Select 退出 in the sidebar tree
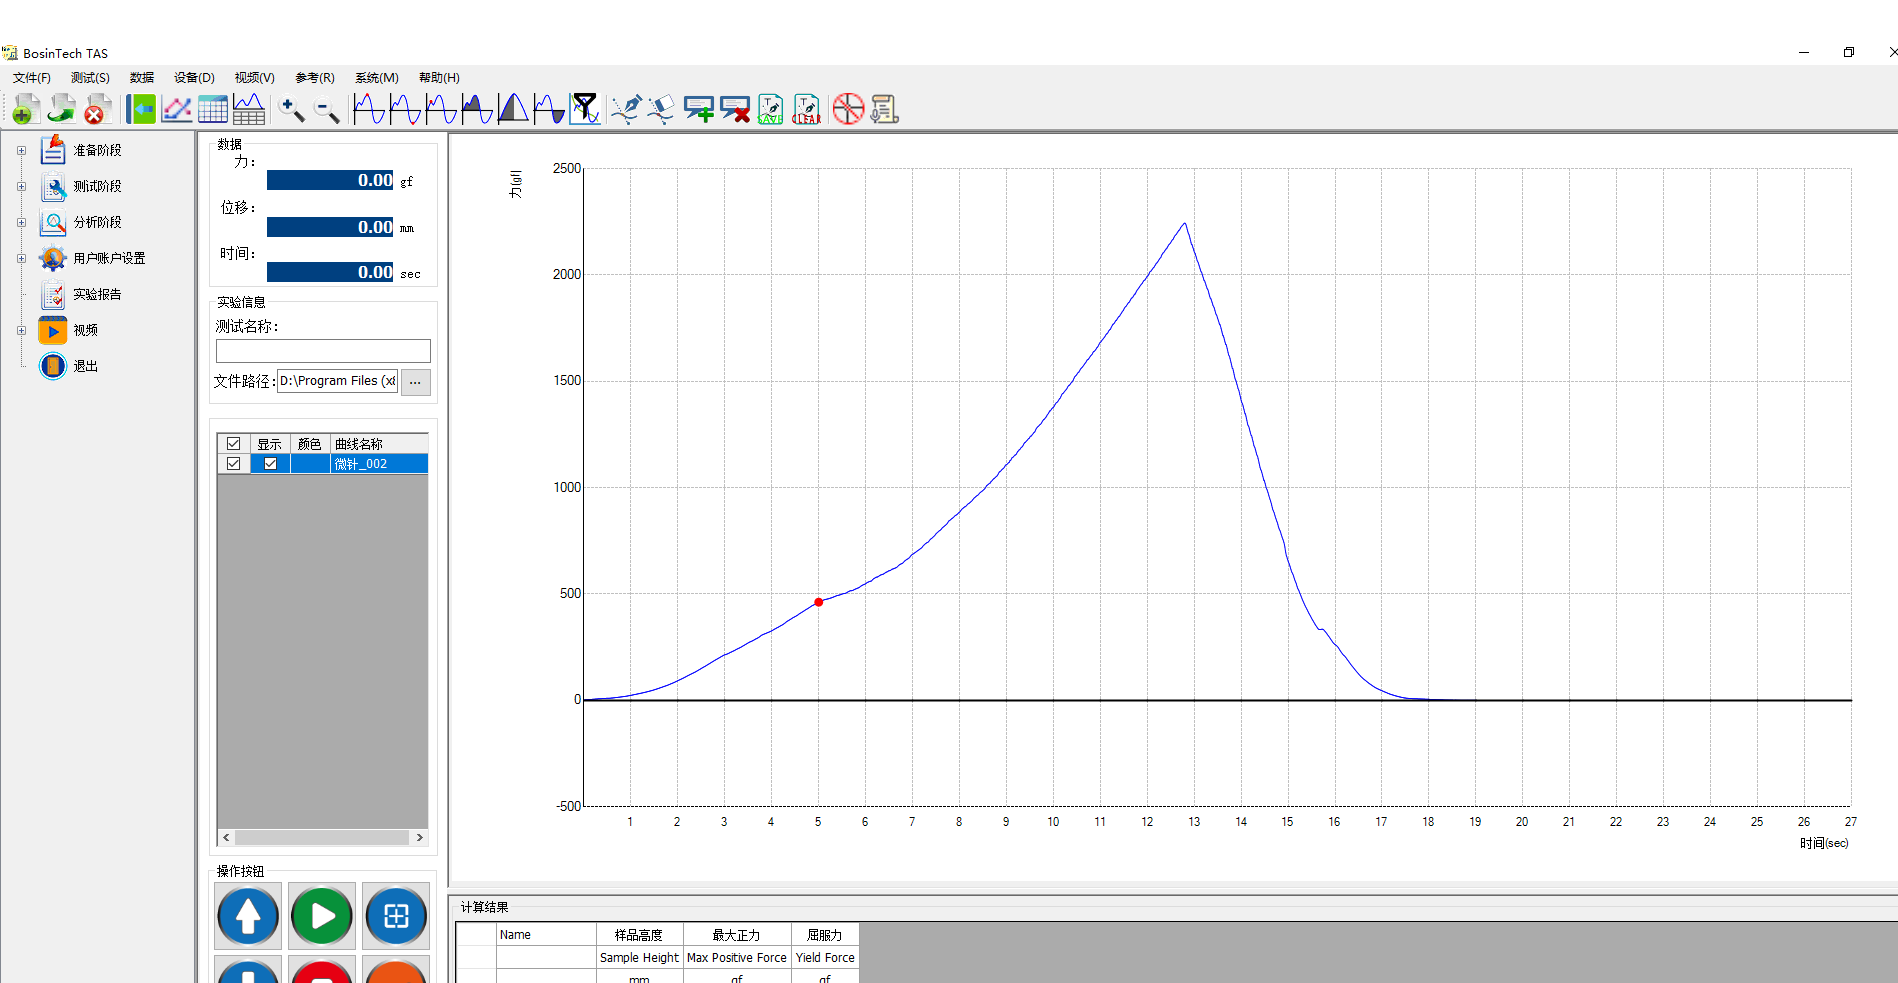The image size is (1898, 983). tap(86, 367)
